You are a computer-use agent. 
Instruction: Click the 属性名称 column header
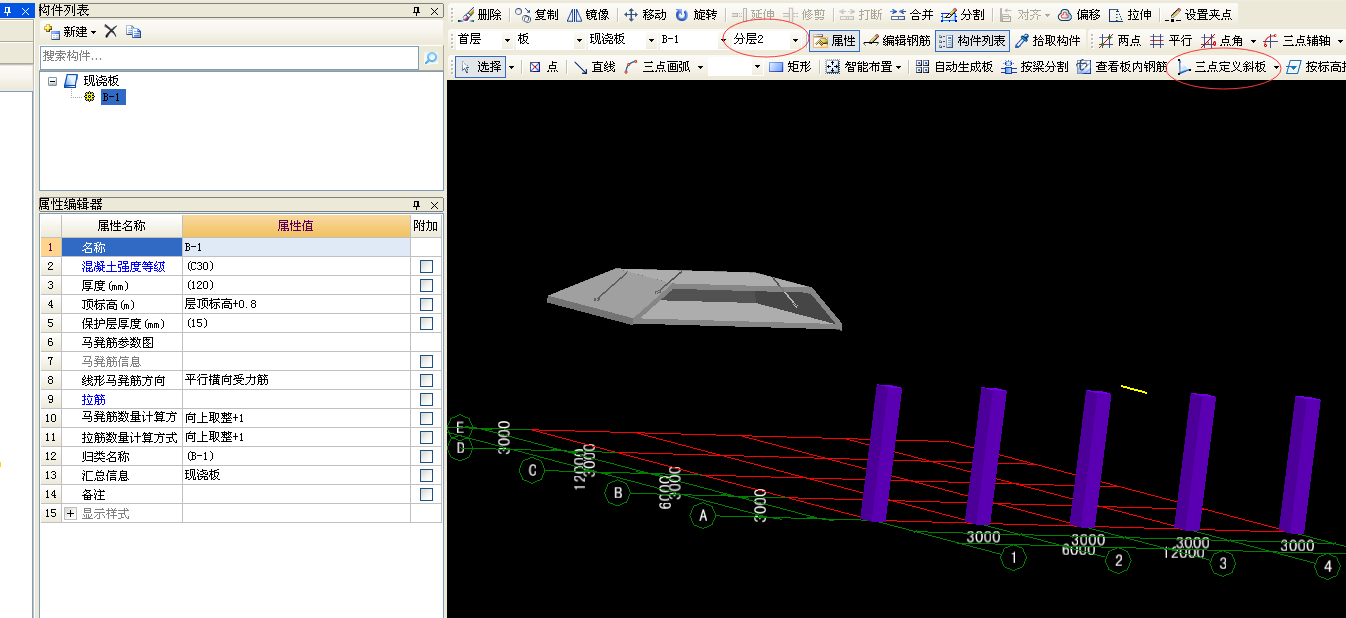[x=121, y=226]
